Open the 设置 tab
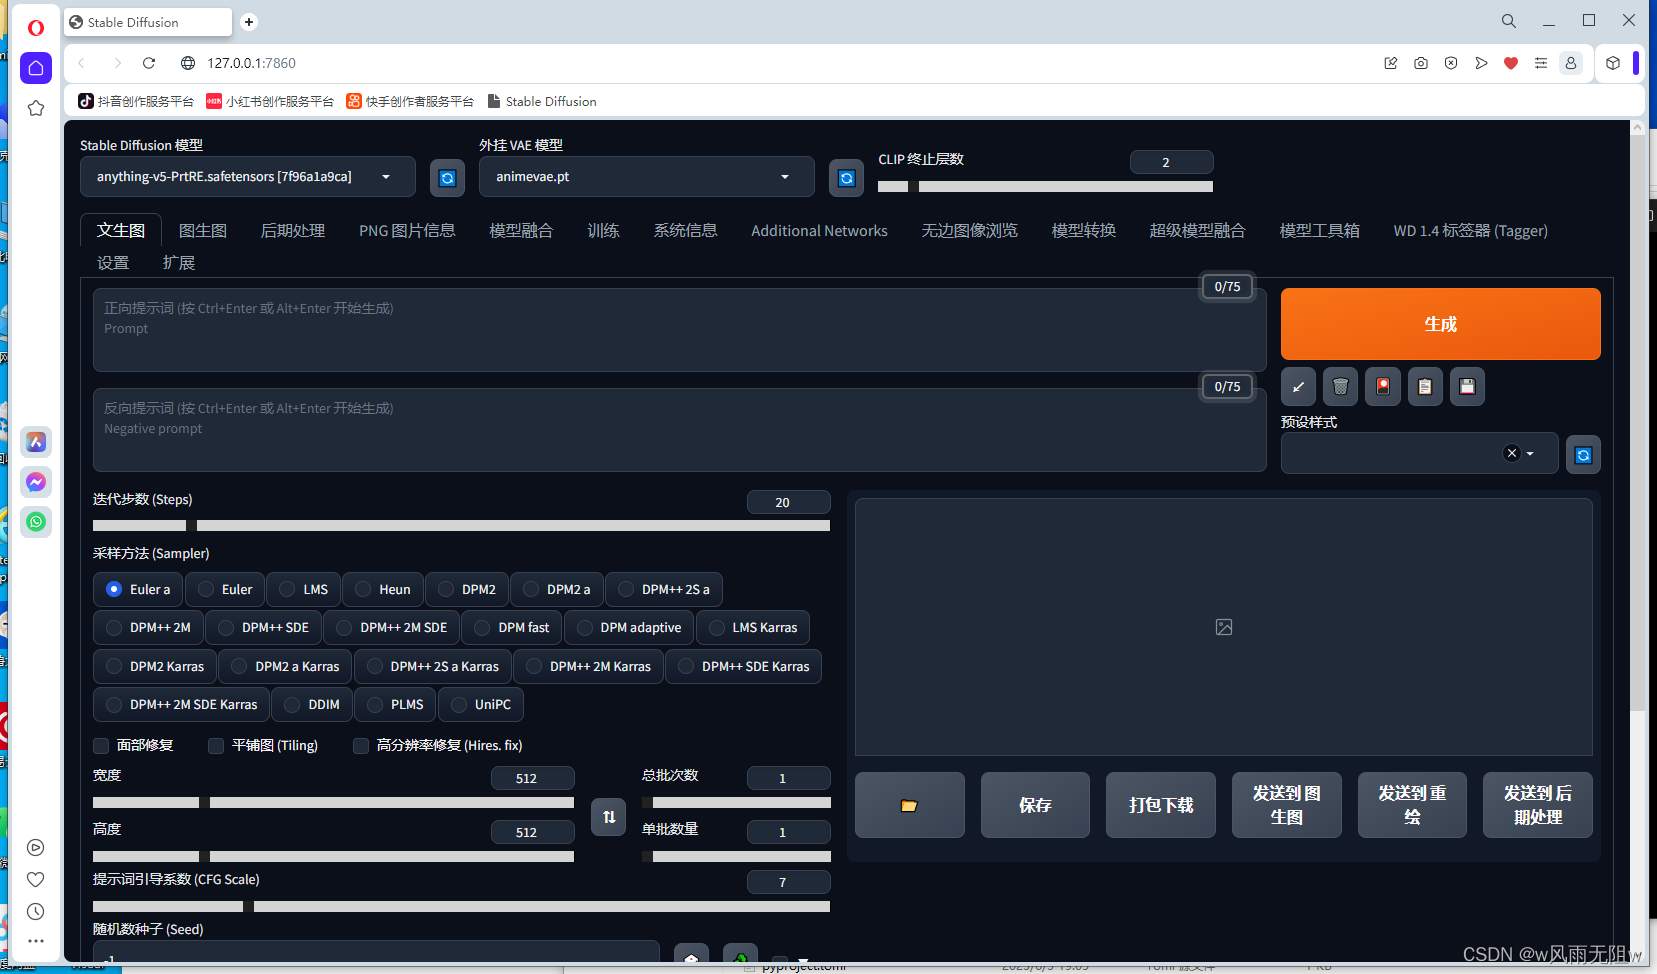 113,263
